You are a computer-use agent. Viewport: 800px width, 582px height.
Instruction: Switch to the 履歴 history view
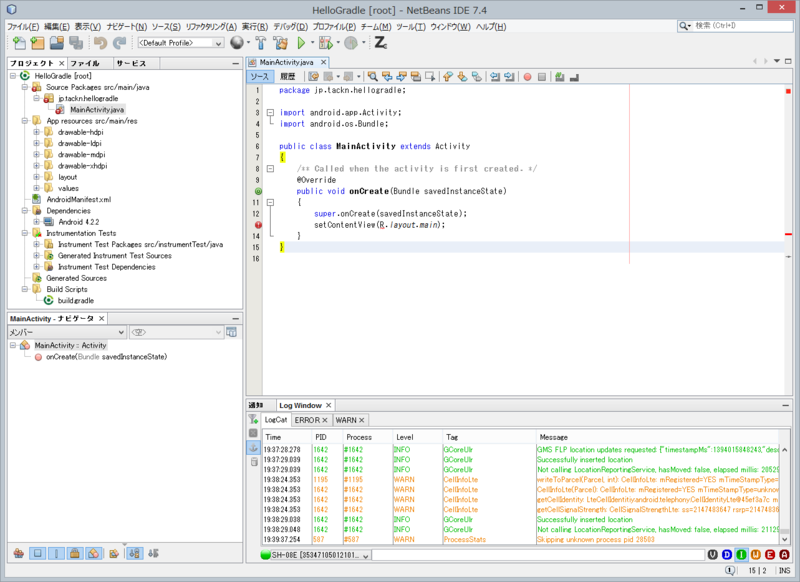(x=287, y=77)
